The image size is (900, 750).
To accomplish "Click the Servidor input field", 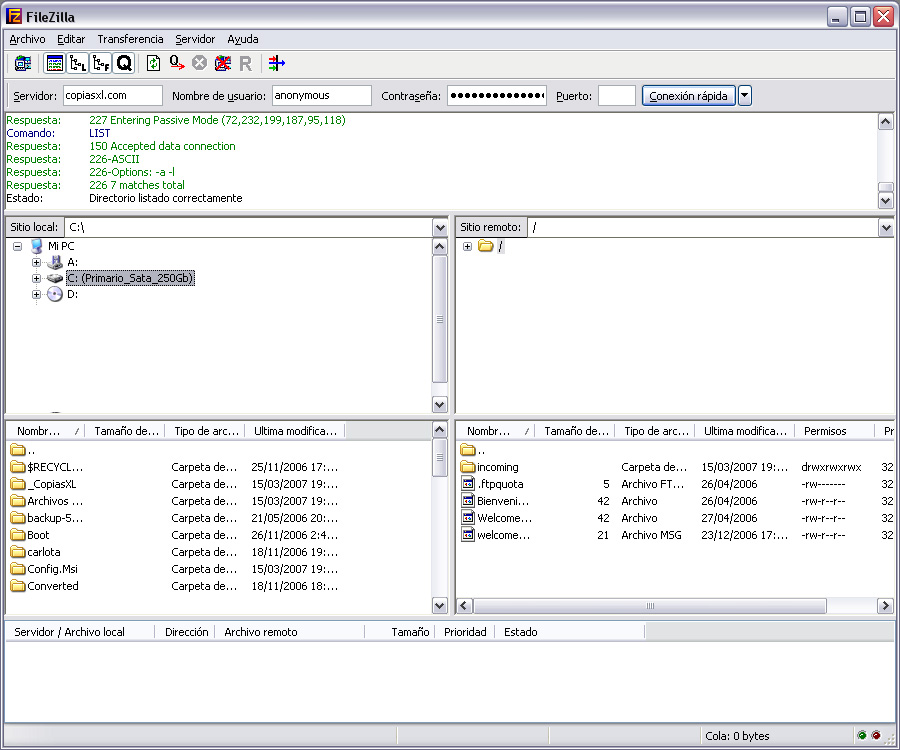I will (x=112, y=96).
